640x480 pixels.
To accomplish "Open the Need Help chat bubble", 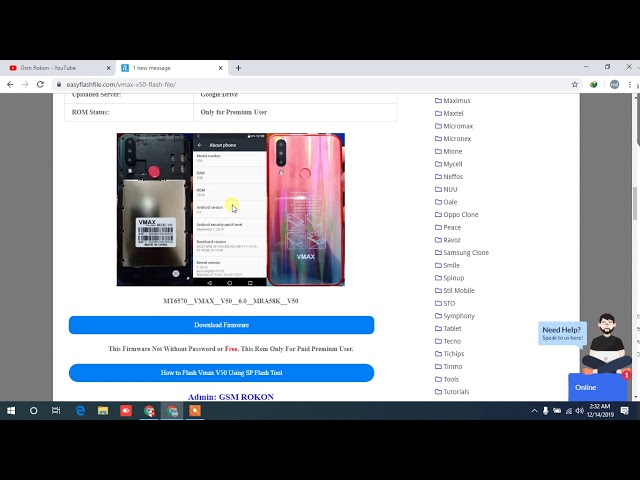I will 562,333.
